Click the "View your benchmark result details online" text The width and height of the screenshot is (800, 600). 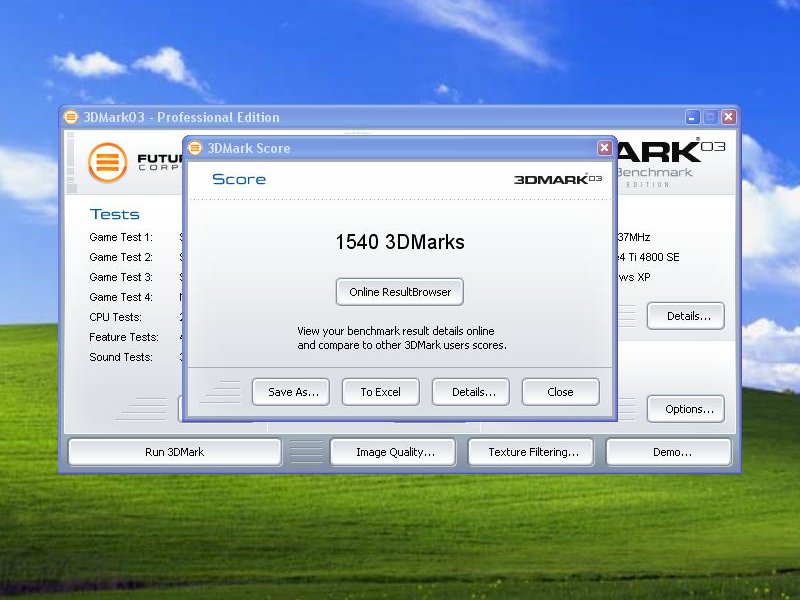[x=396, y=331]
